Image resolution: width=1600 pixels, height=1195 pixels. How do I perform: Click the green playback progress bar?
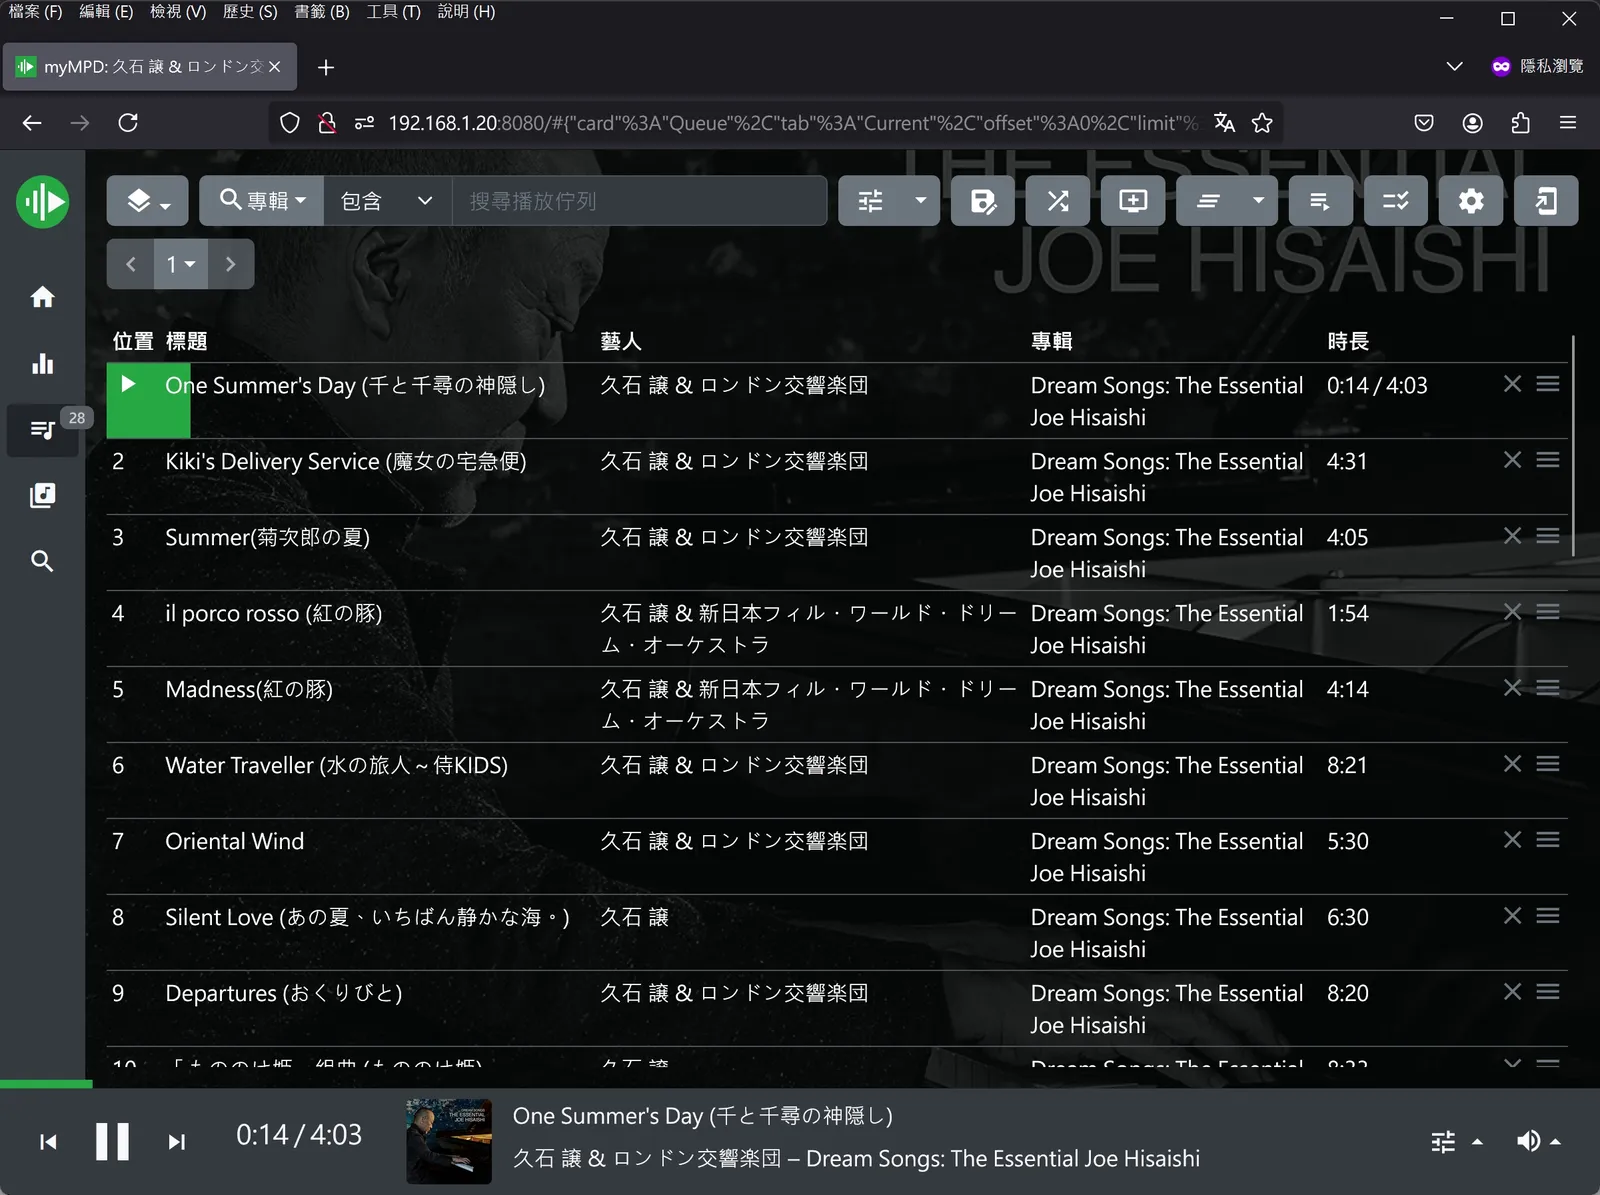(46, 1084)
